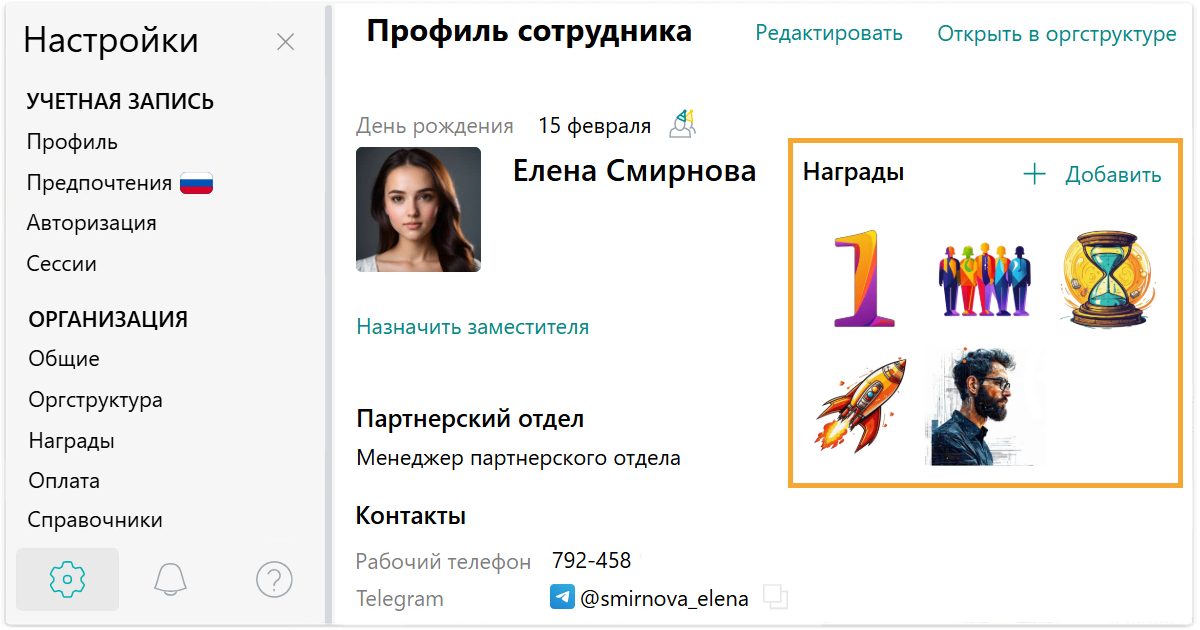This screenshot has height=630, width=1200.
Task: Click the bearded man award image
Action: pyautogui.click(x=984, y=405)
